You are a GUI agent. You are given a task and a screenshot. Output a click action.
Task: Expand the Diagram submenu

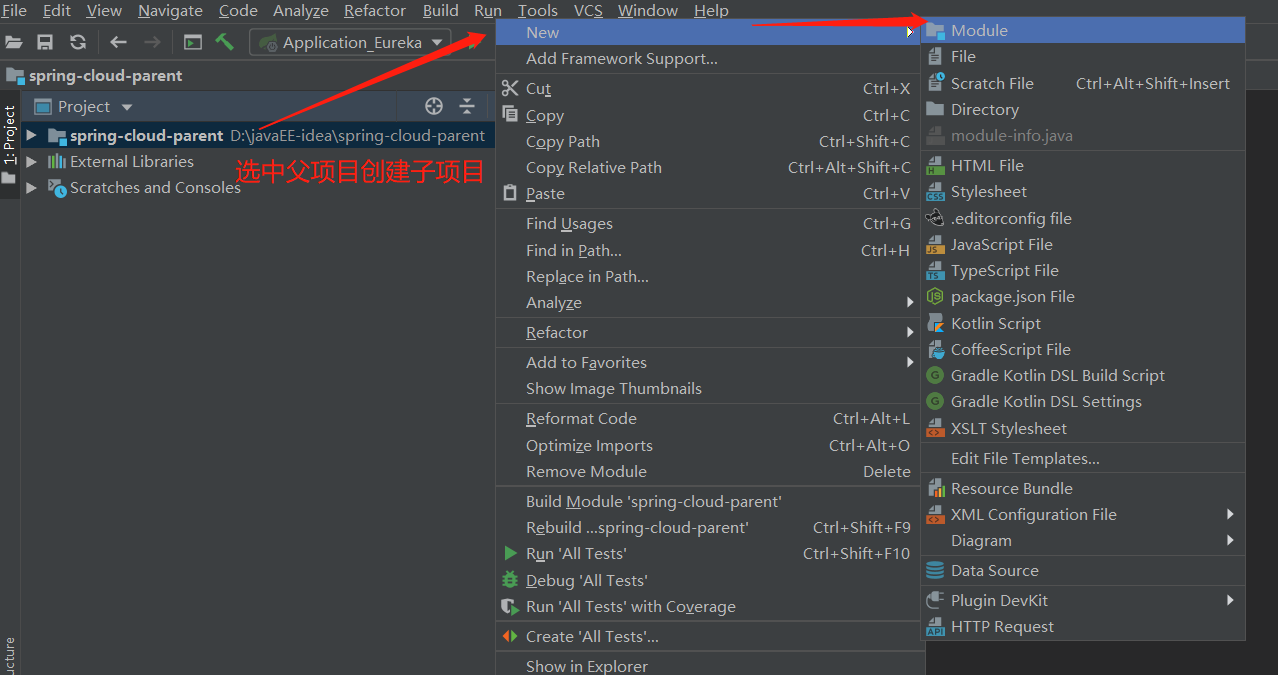[1083, 541]
